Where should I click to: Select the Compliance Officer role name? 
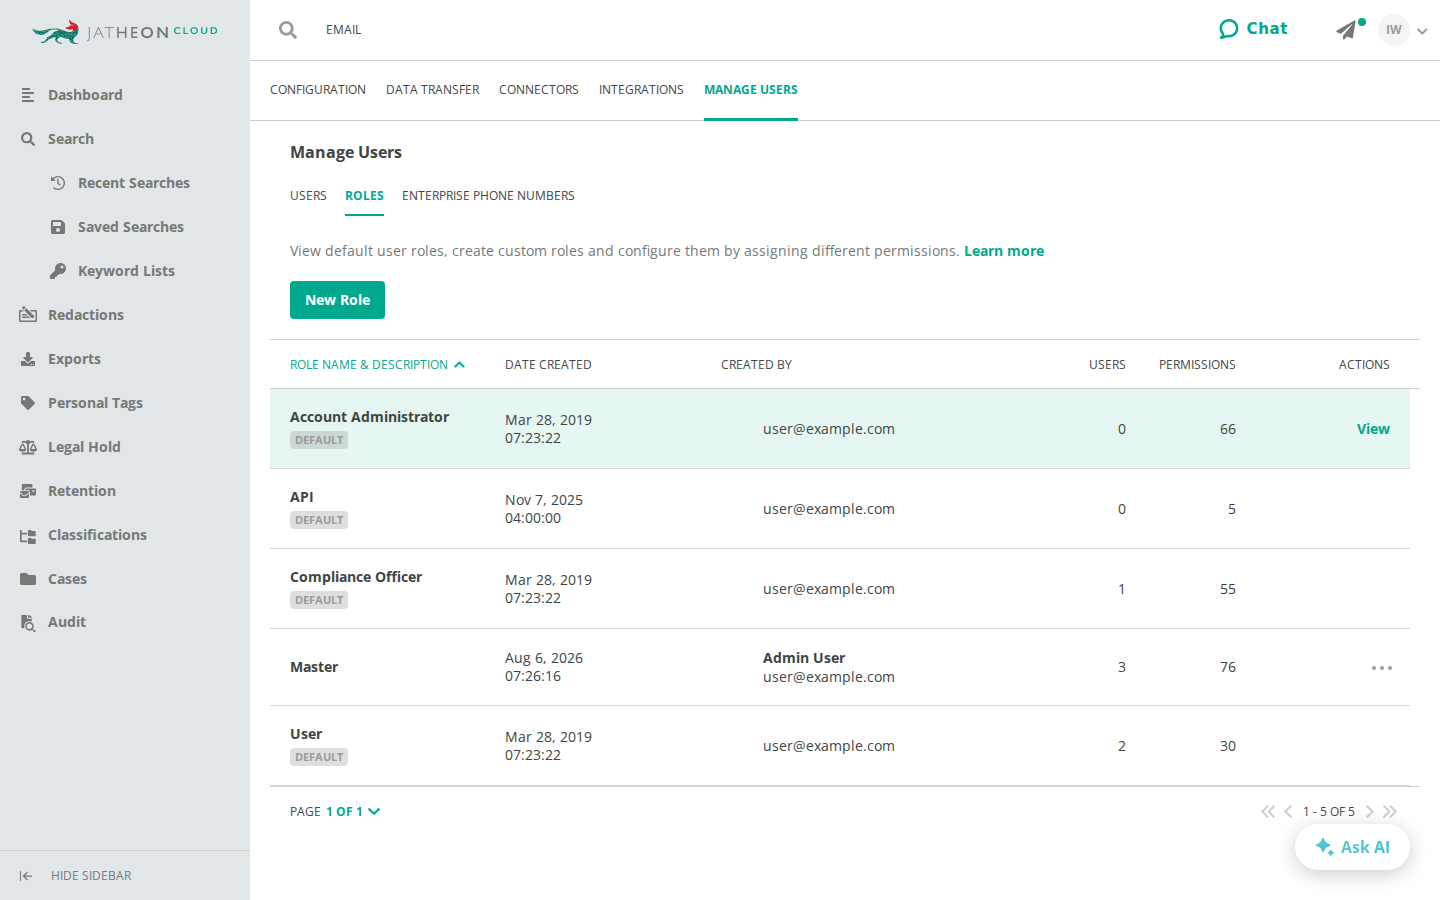coord(356,577)
